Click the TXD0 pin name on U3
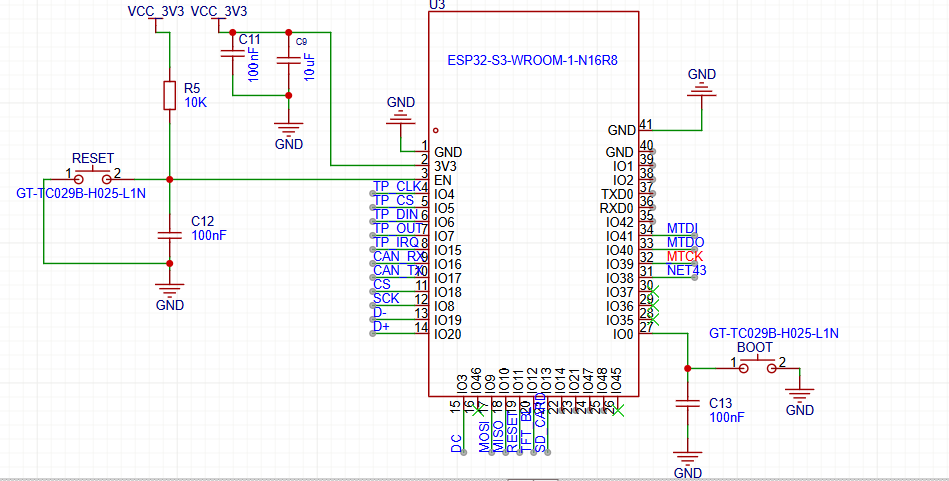The image size is (949, 481). pos(617,194)
